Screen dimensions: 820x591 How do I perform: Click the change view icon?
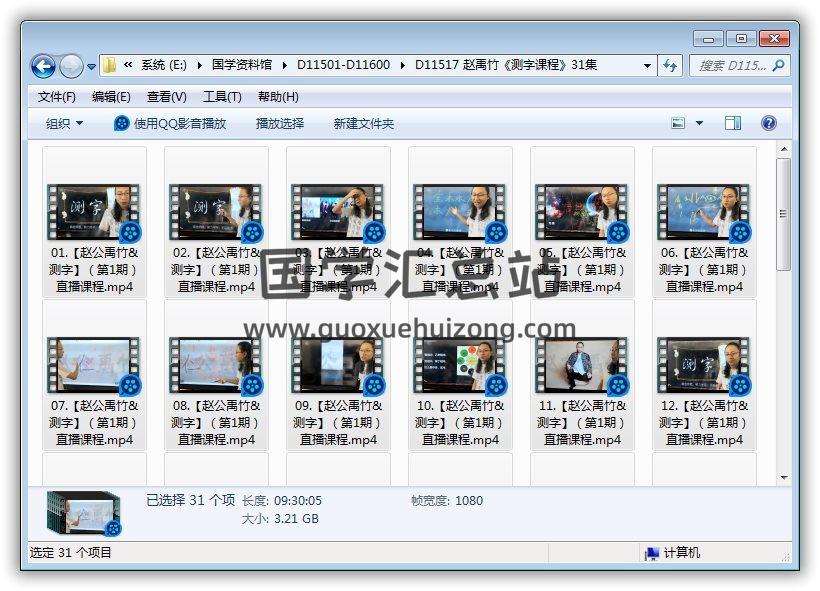[679, 123]
